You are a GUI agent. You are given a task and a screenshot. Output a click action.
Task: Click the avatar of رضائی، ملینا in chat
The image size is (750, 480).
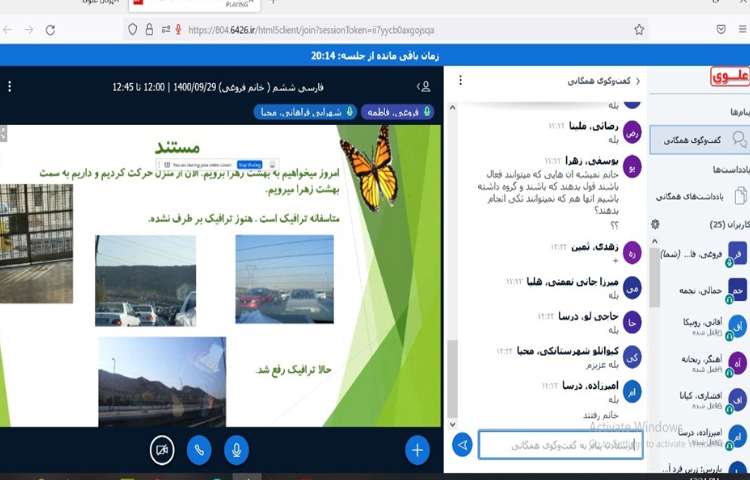(632, 133)
